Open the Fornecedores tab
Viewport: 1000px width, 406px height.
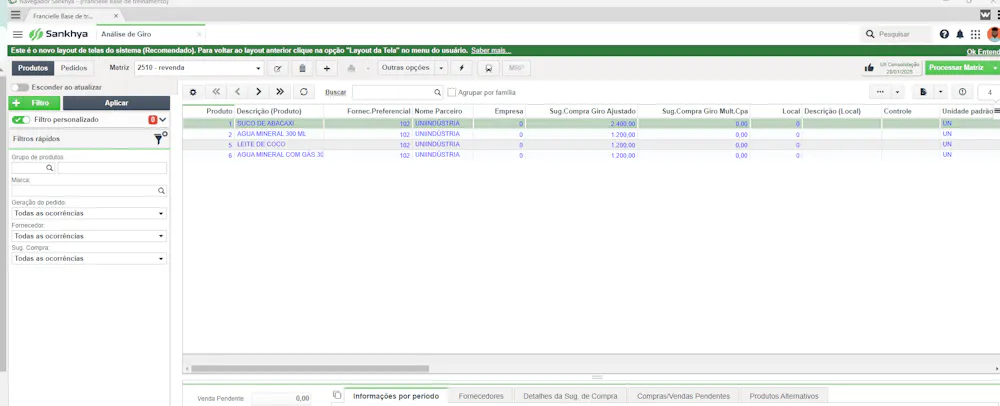[481, 396]
